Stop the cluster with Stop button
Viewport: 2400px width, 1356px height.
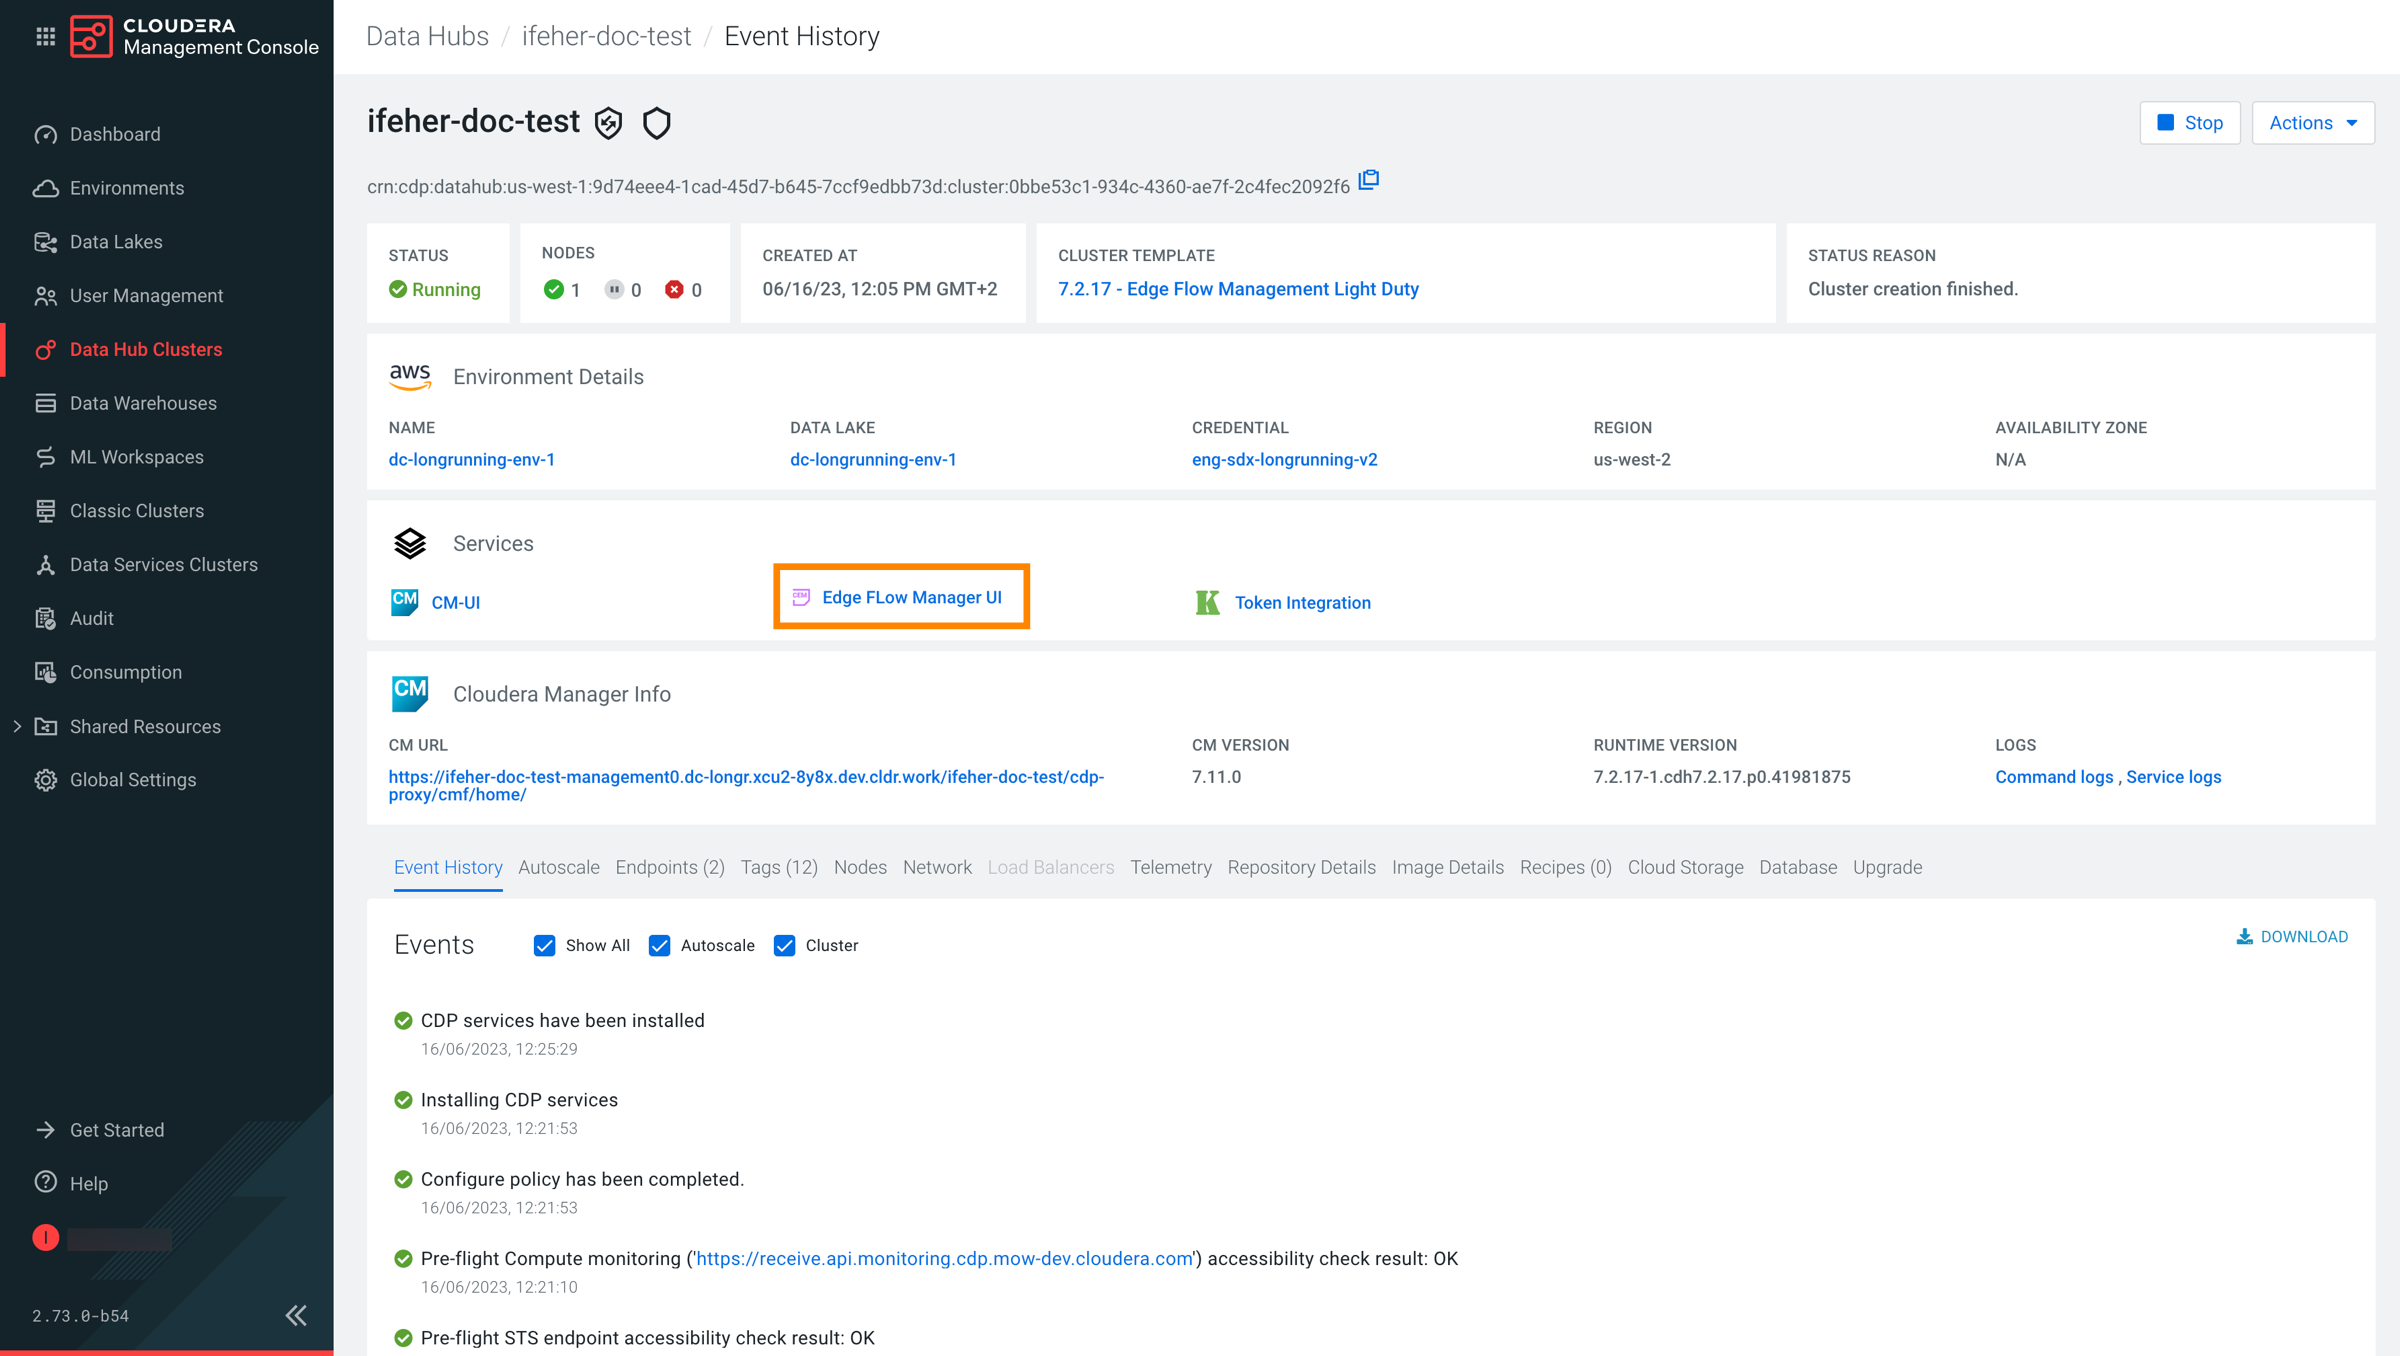point(2189,123)
